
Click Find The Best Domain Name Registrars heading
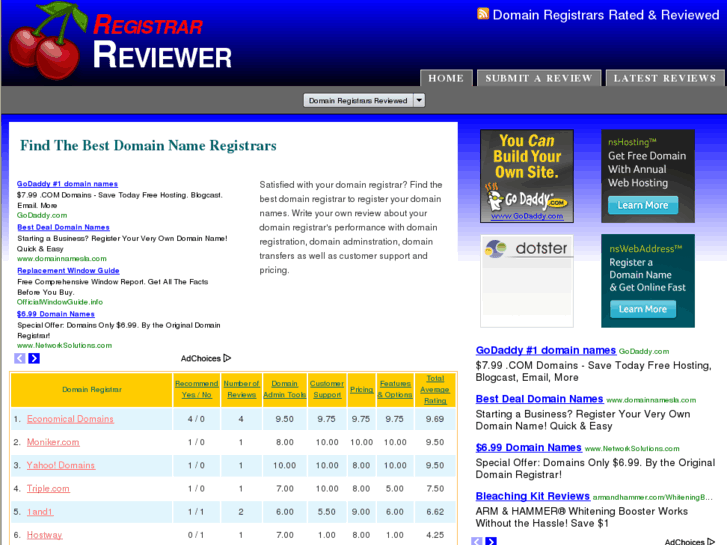148,146
